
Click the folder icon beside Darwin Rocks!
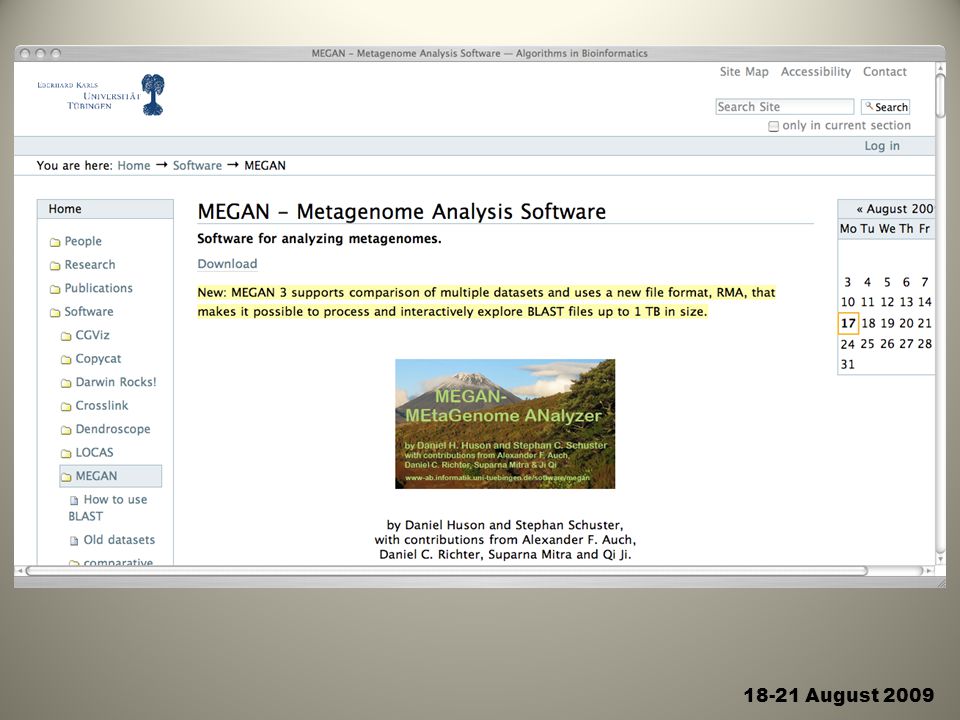point(66,383)
